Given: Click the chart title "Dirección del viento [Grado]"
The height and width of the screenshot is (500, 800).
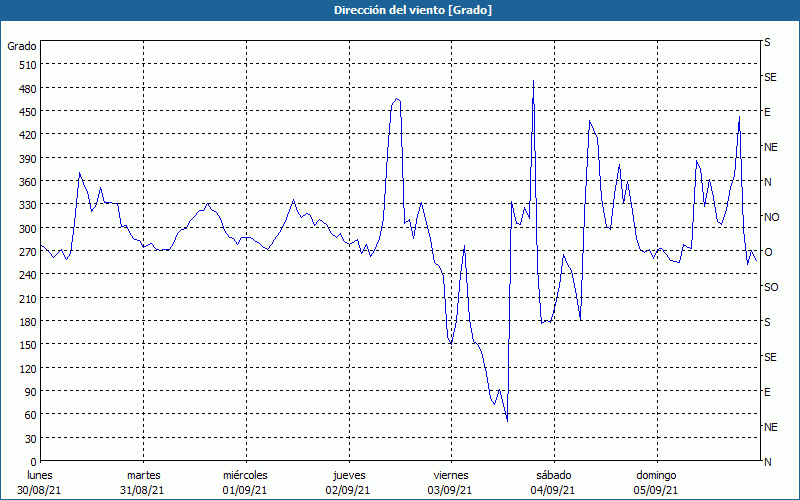Looking at the screenshot, I should (x=413, y=10).
